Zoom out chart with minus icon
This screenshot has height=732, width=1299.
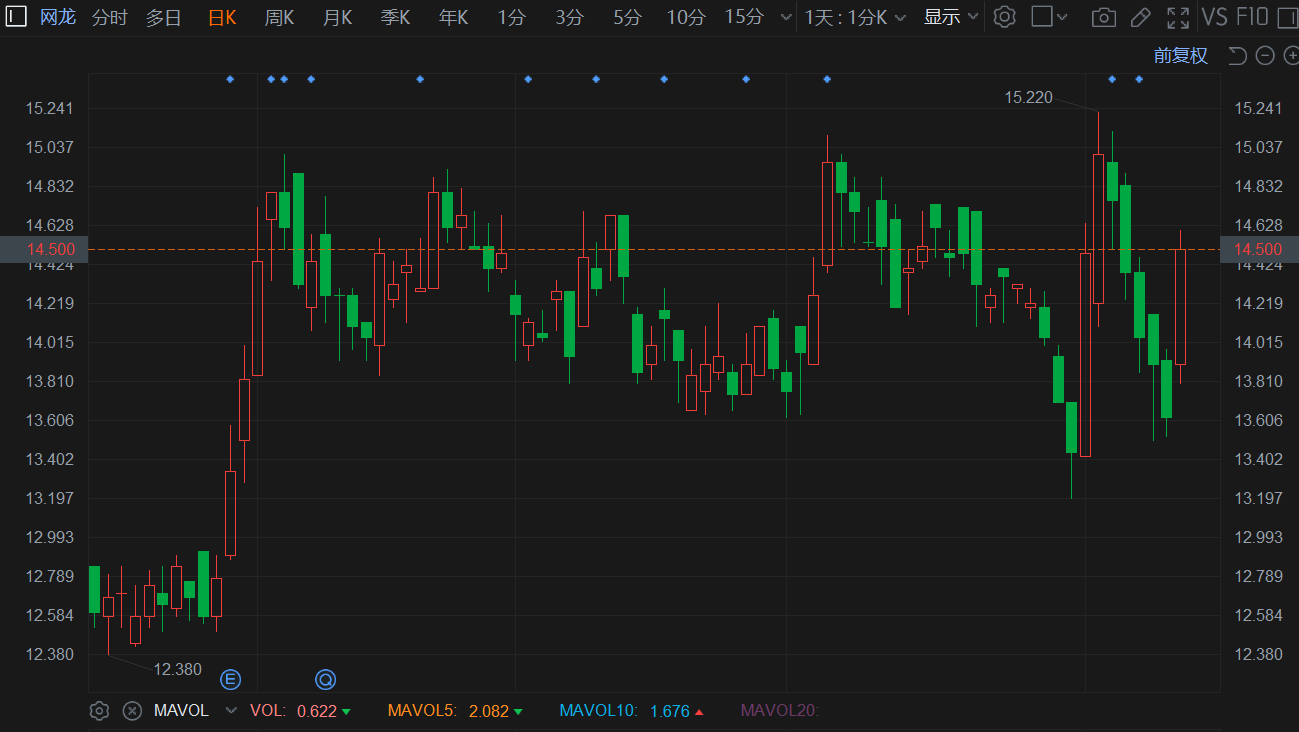(1264, 56)
